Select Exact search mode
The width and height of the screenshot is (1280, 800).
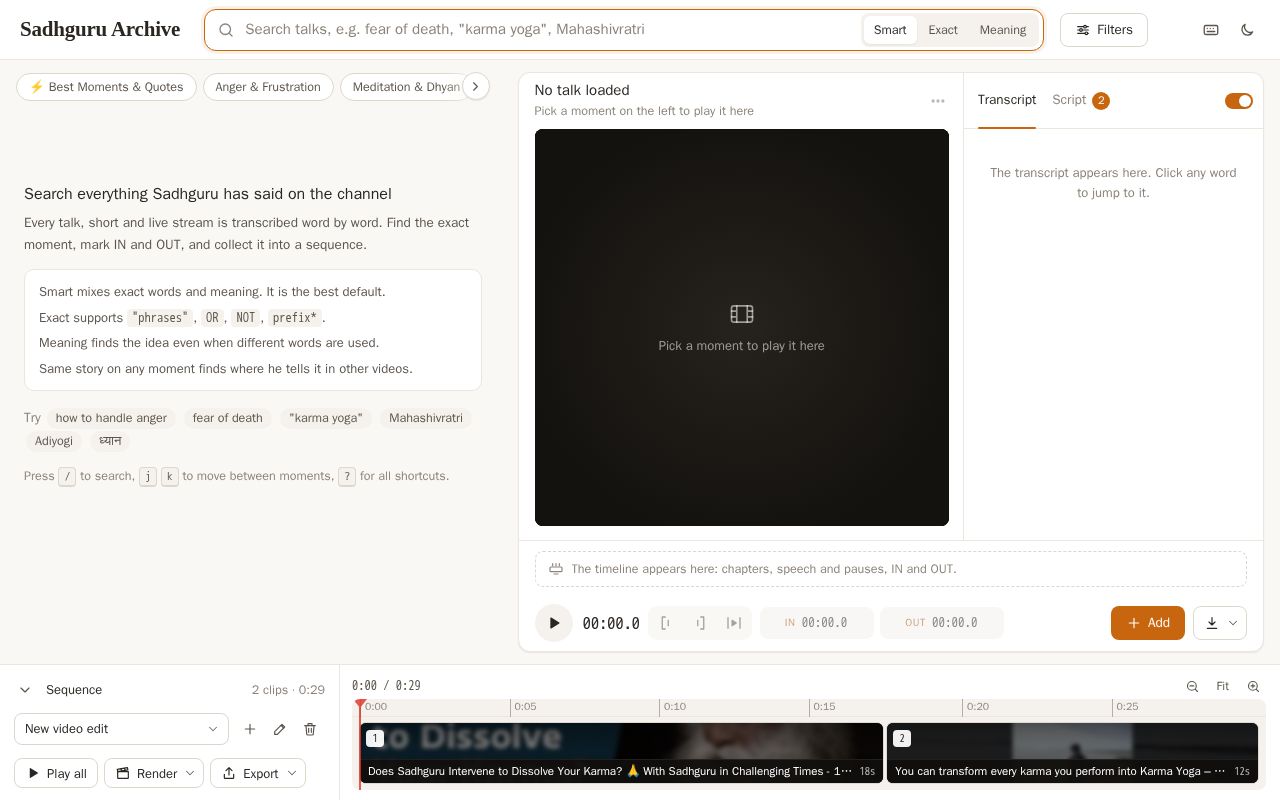[943, 30]
